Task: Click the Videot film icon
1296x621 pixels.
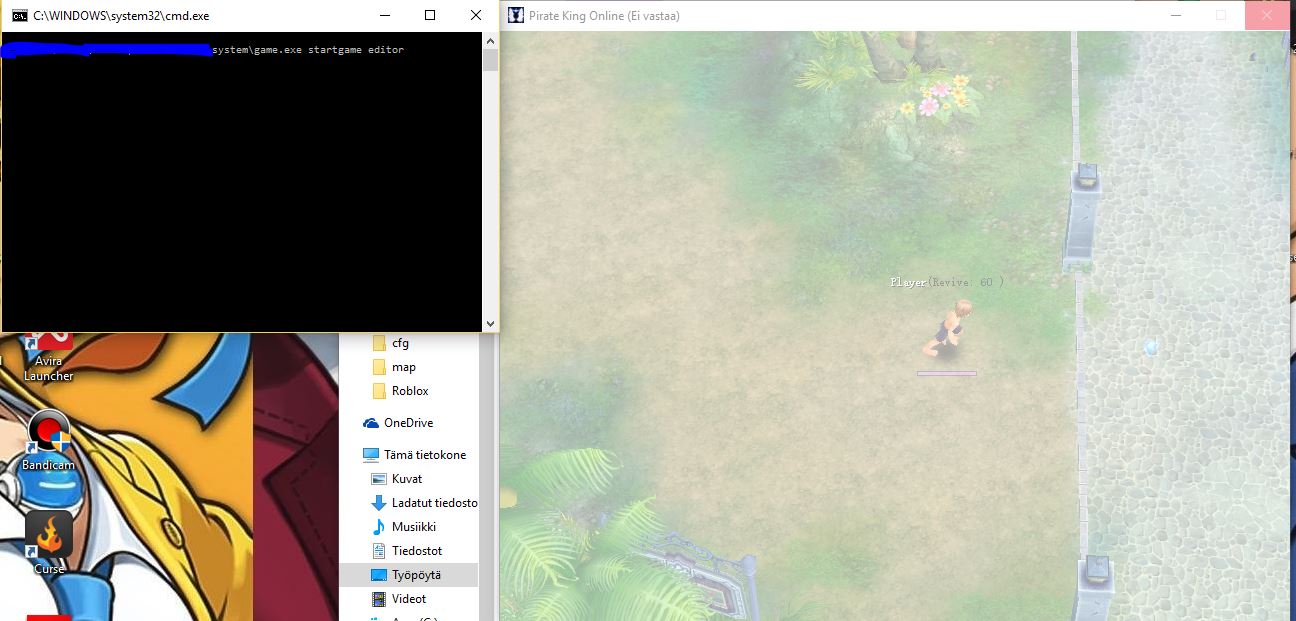Action: click(379, 599)
